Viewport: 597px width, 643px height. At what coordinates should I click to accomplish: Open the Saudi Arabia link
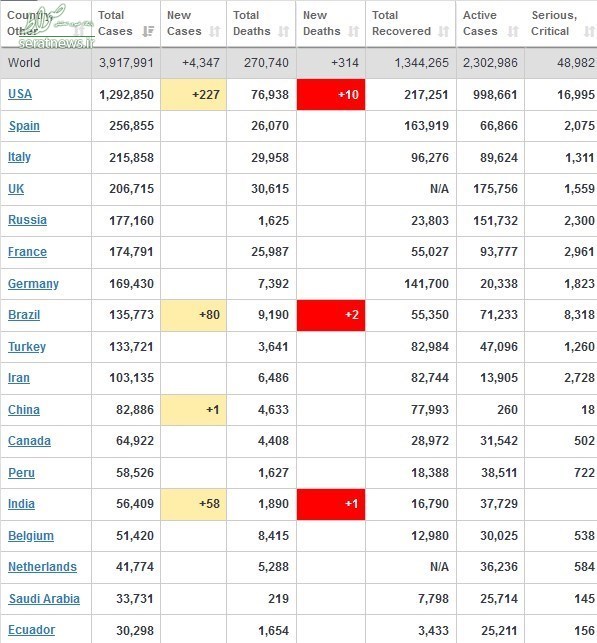pyautogui.click(x=44, y=599)
